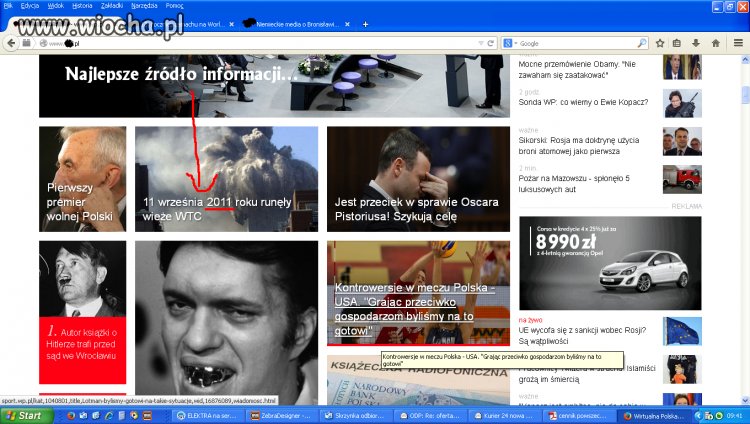Close the 'Niemieckie media o Bronisławi...' tab
The image size is (750, 424).
[347, 24]
